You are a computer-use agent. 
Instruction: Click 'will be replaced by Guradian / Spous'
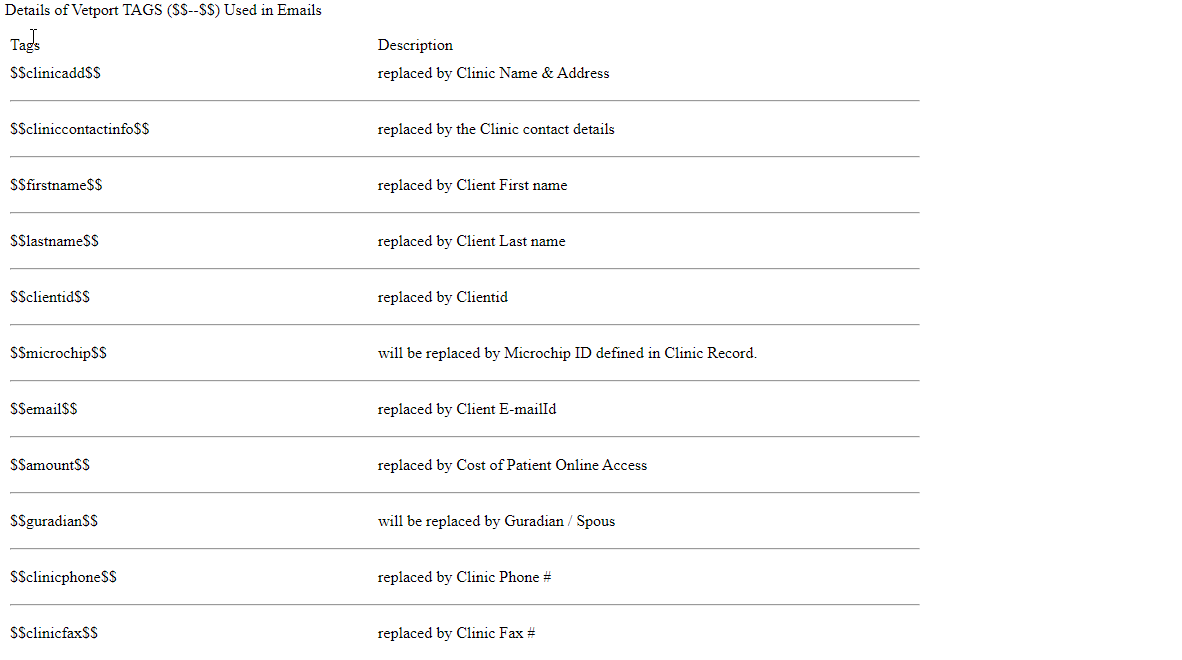(496, 521)
